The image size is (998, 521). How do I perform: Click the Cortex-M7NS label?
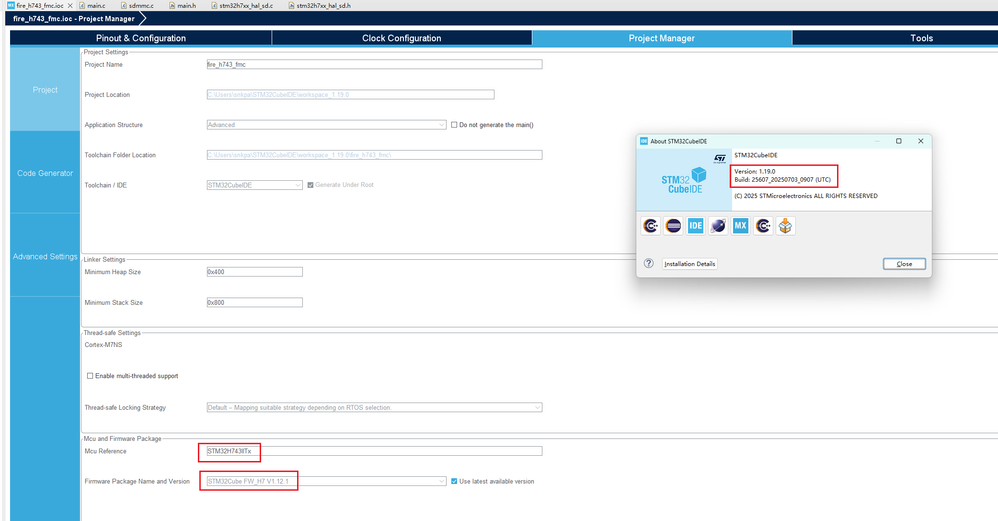(103, 345)
